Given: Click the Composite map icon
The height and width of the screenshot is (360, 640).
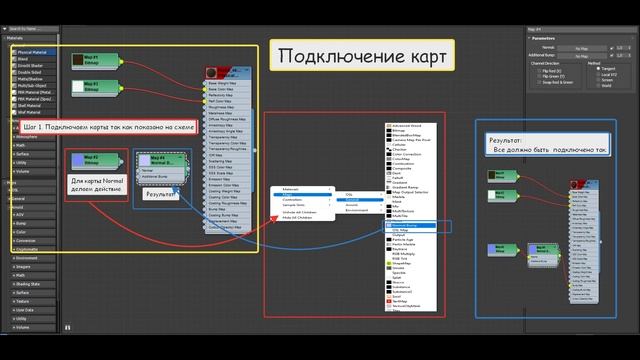Looking at the screenshot, I should [x=389, y=168].
